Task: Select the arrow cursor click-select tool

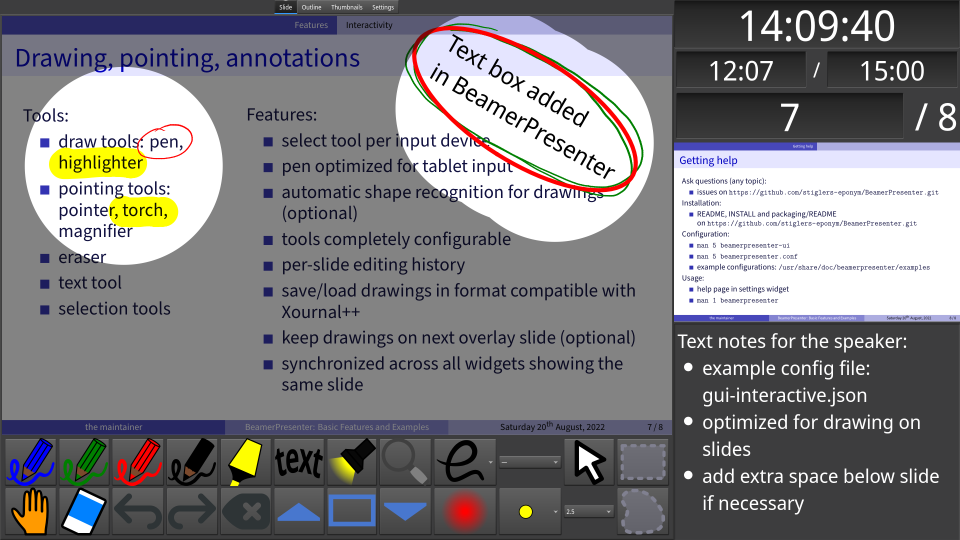Action: [x=589, y=462]
